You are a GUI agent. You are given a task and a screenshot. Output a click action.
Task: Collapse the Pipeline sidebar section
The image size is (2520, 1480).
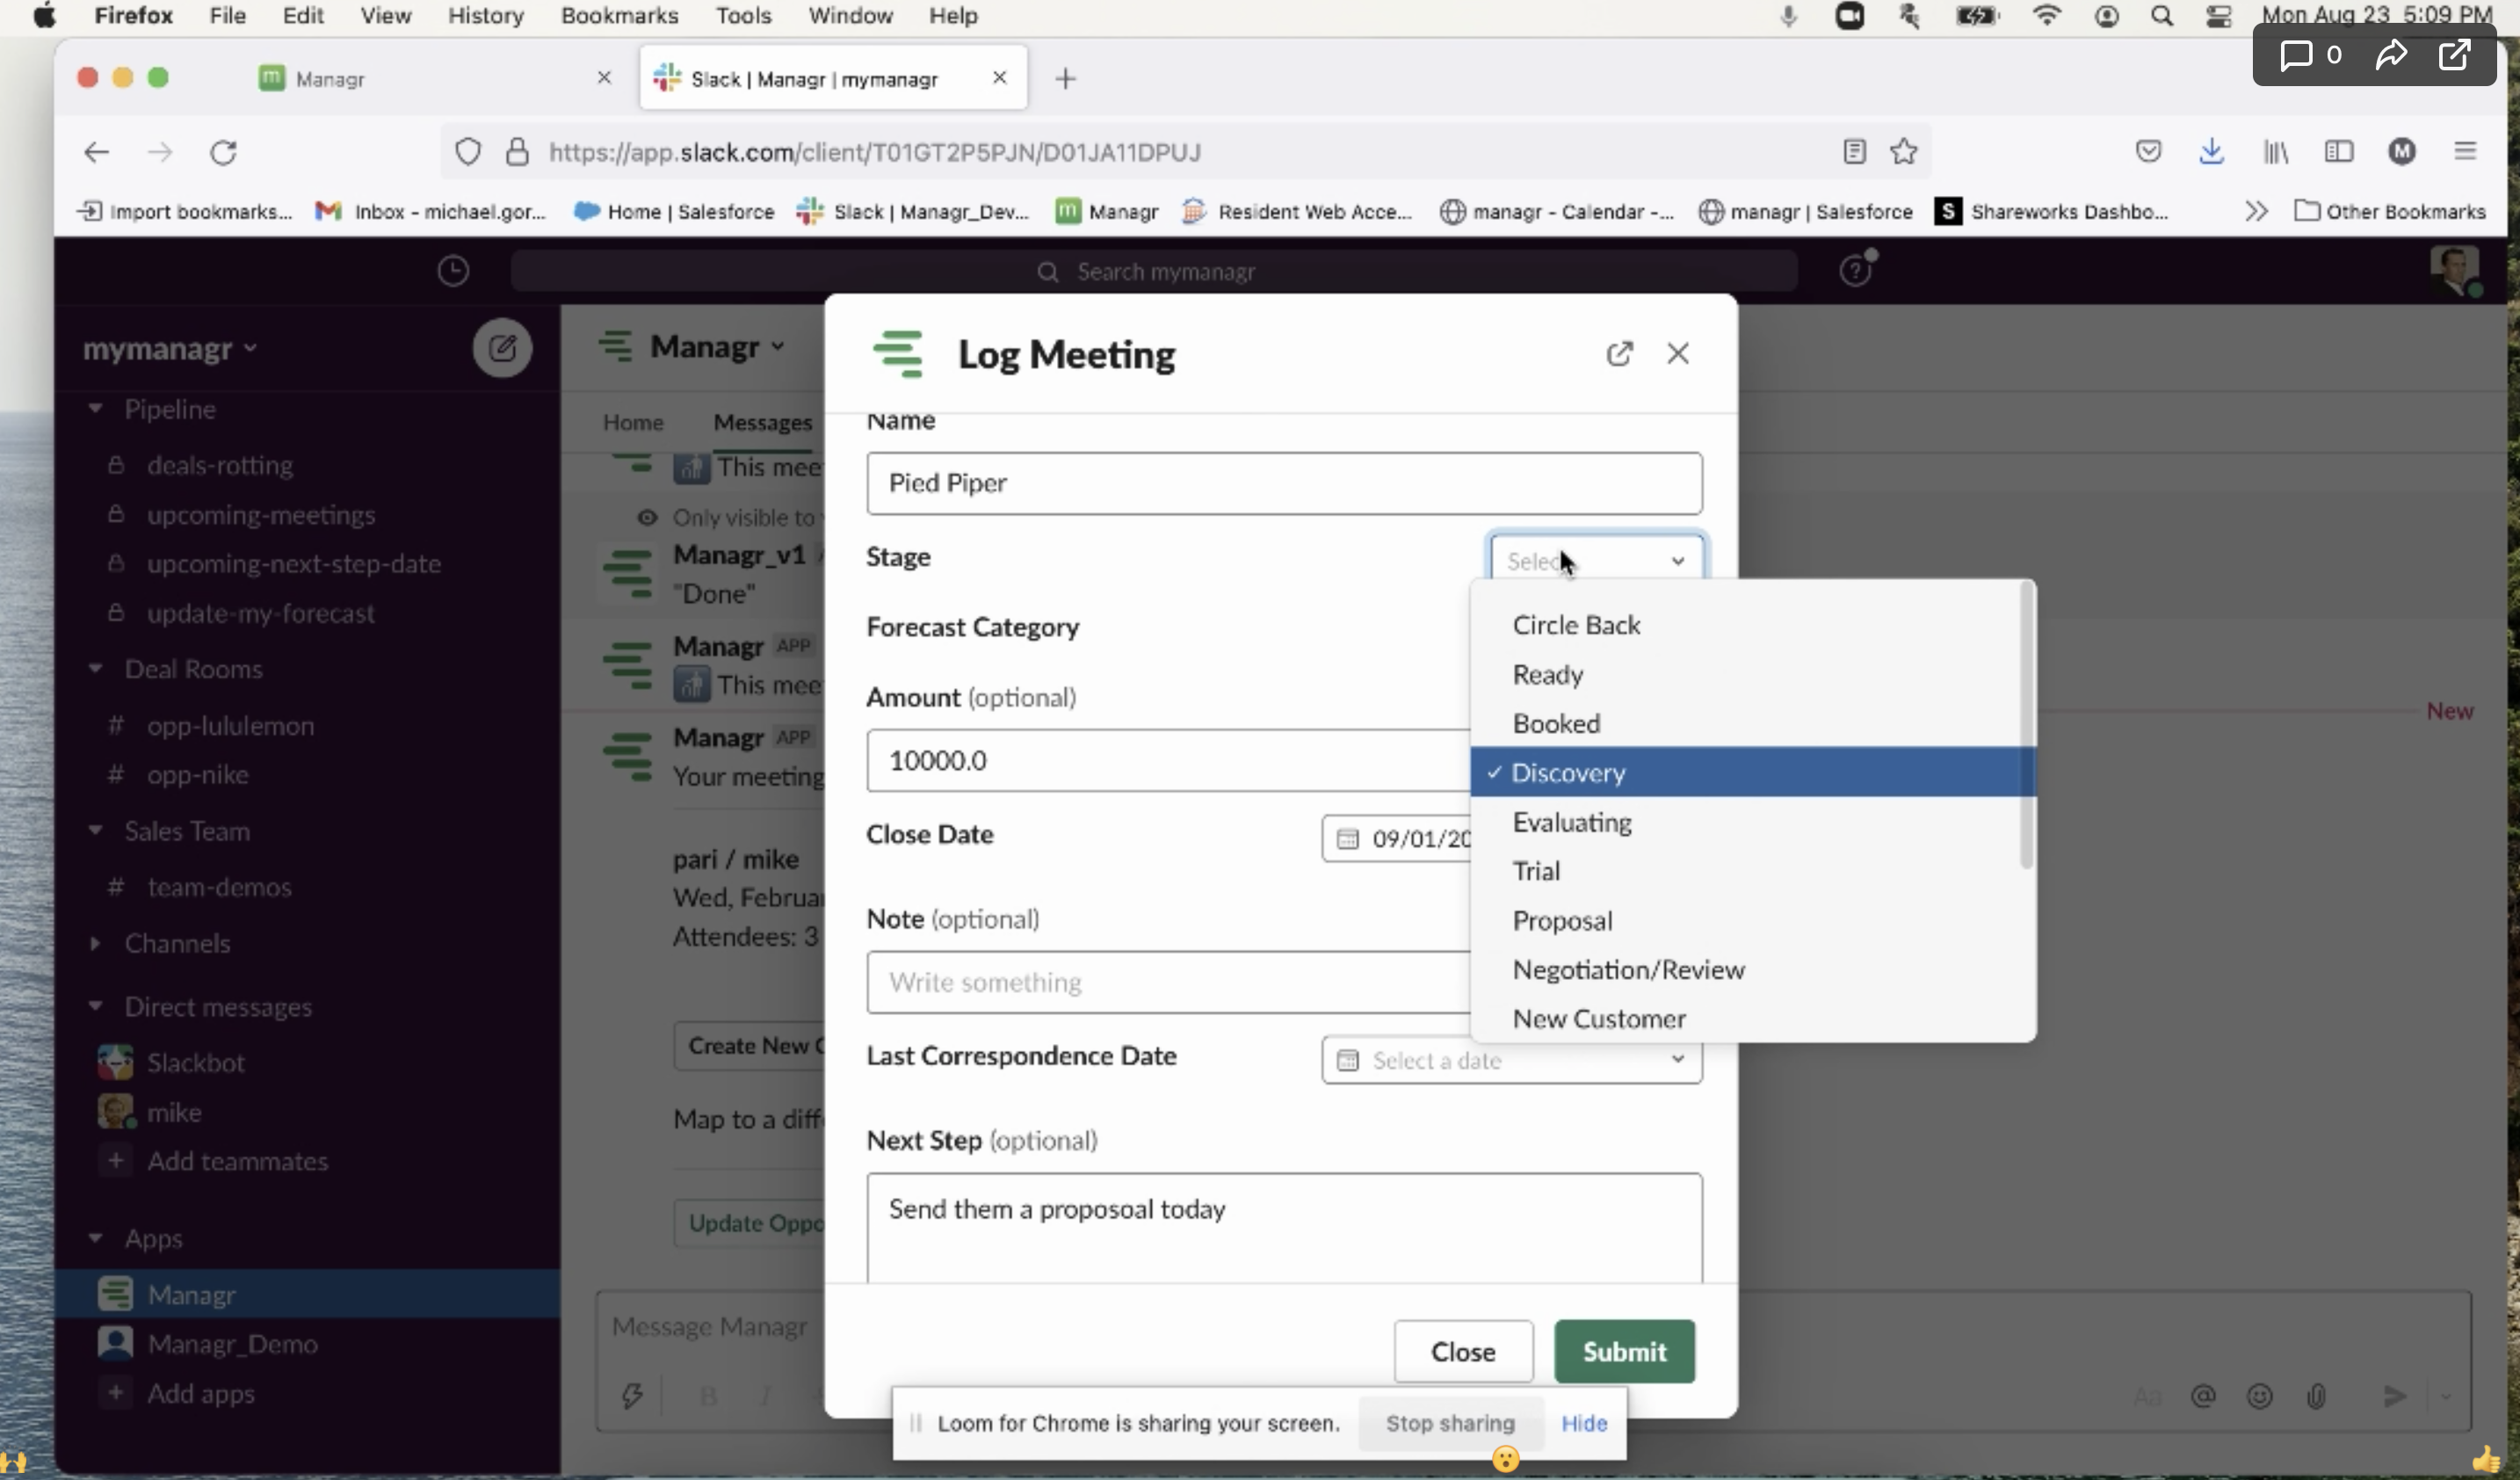coord(96,409)
